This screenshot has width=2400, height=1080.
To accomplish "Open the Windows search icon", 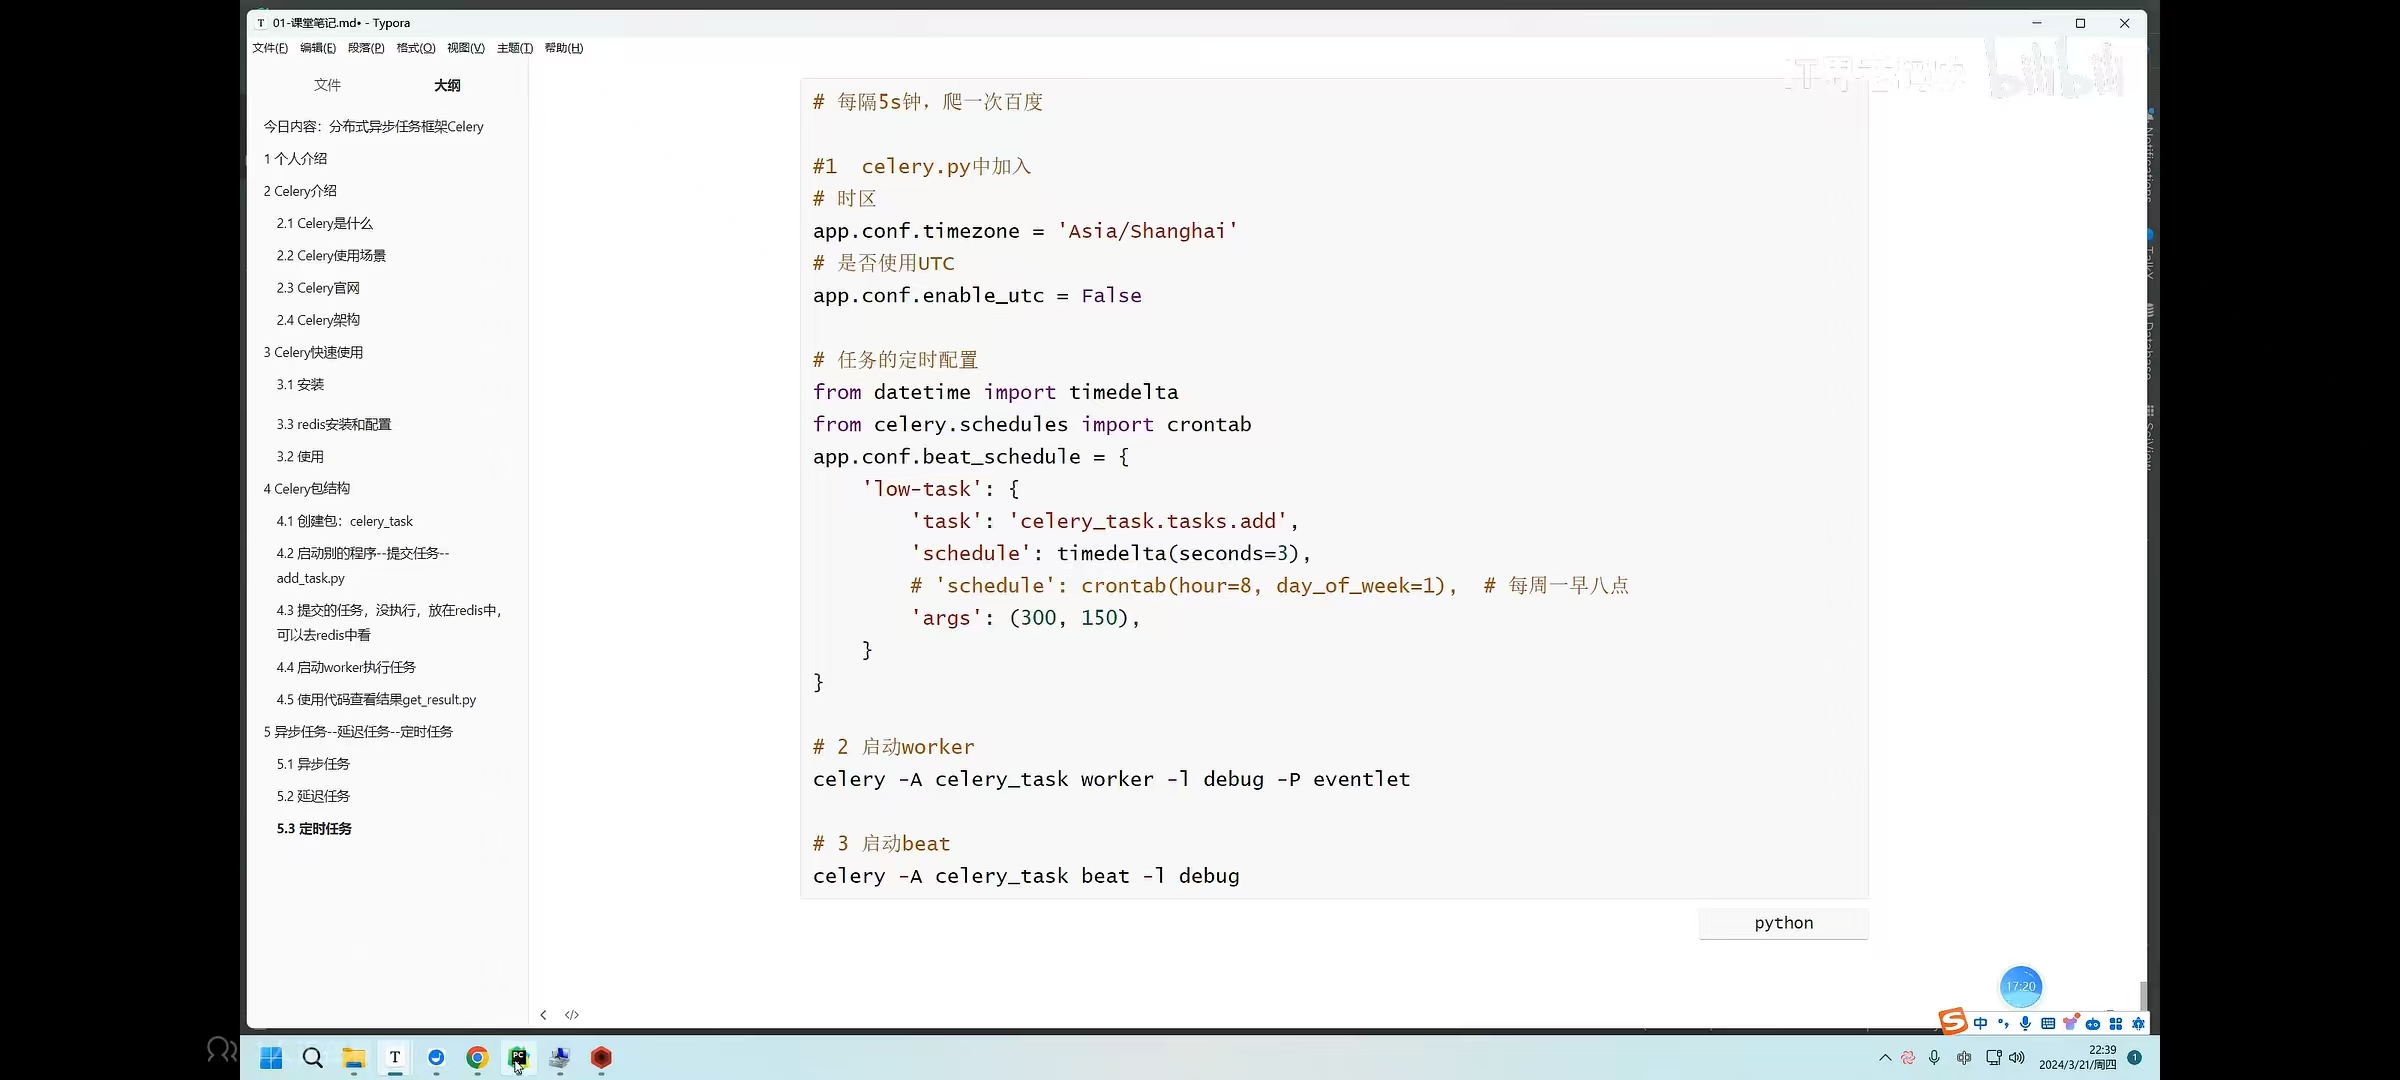I will click(312, 1058).
